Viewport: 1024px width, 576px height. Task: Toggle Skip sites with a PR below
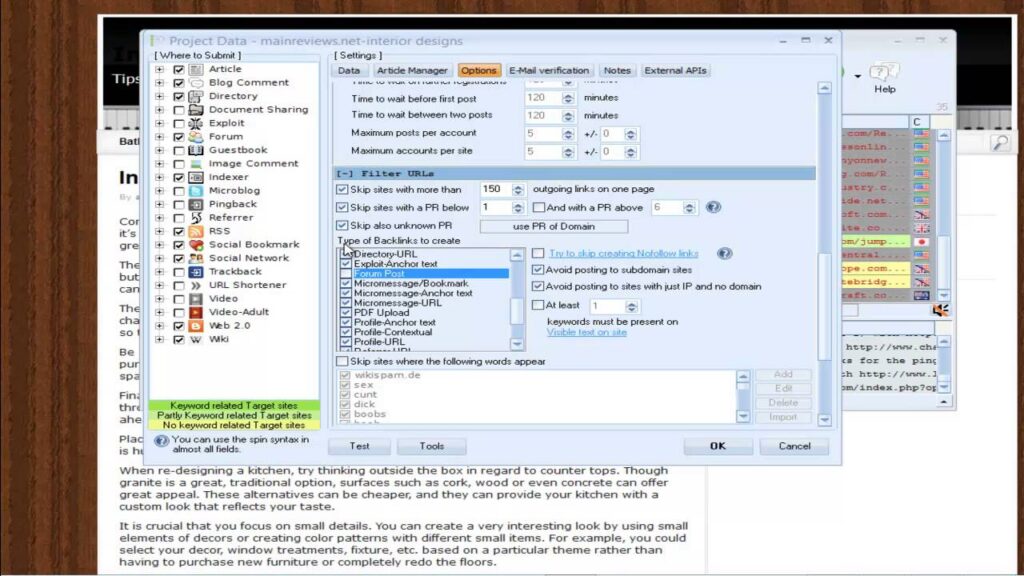[x=342, y=208]
